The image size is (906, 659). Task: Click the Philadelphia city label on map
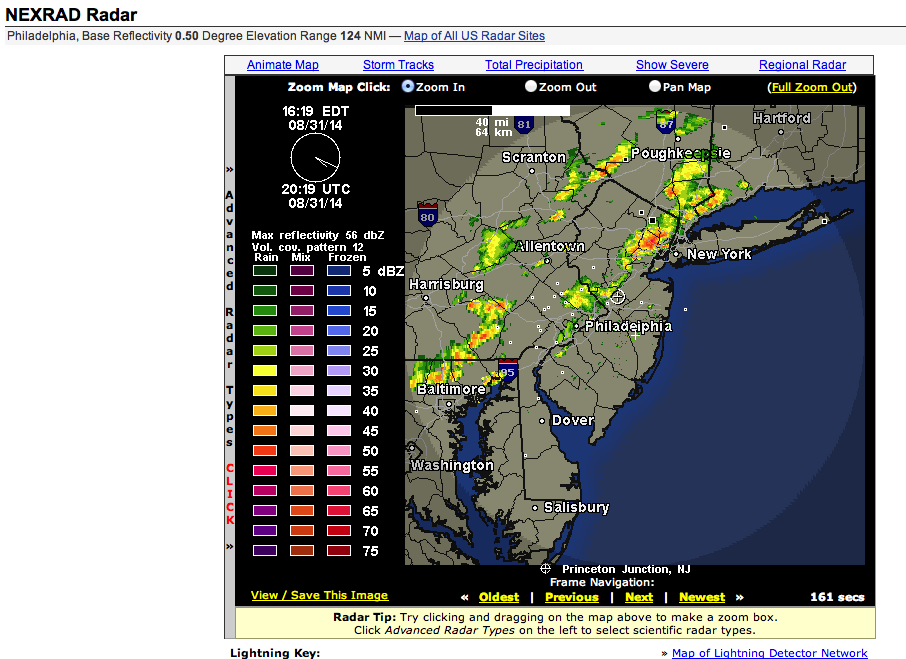click(629, 326)
